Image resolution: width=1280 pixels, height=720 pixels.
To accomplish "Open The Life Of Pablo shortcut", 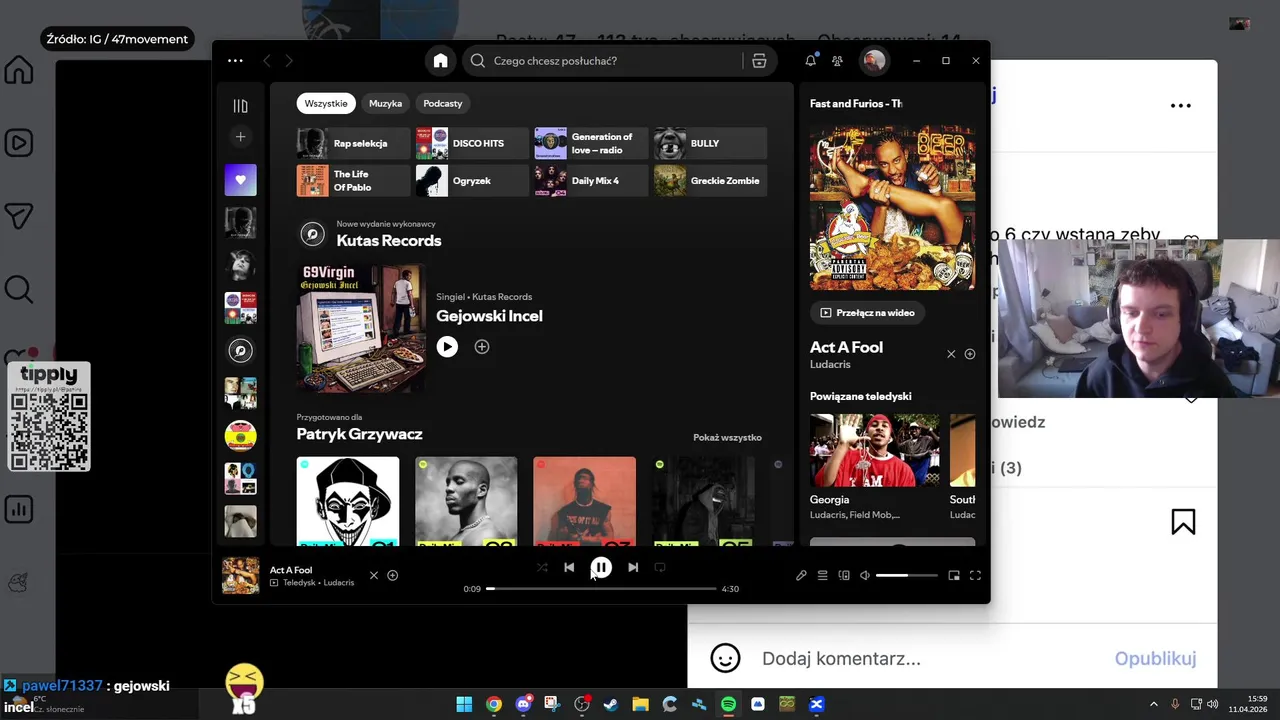I will [353, 181].
